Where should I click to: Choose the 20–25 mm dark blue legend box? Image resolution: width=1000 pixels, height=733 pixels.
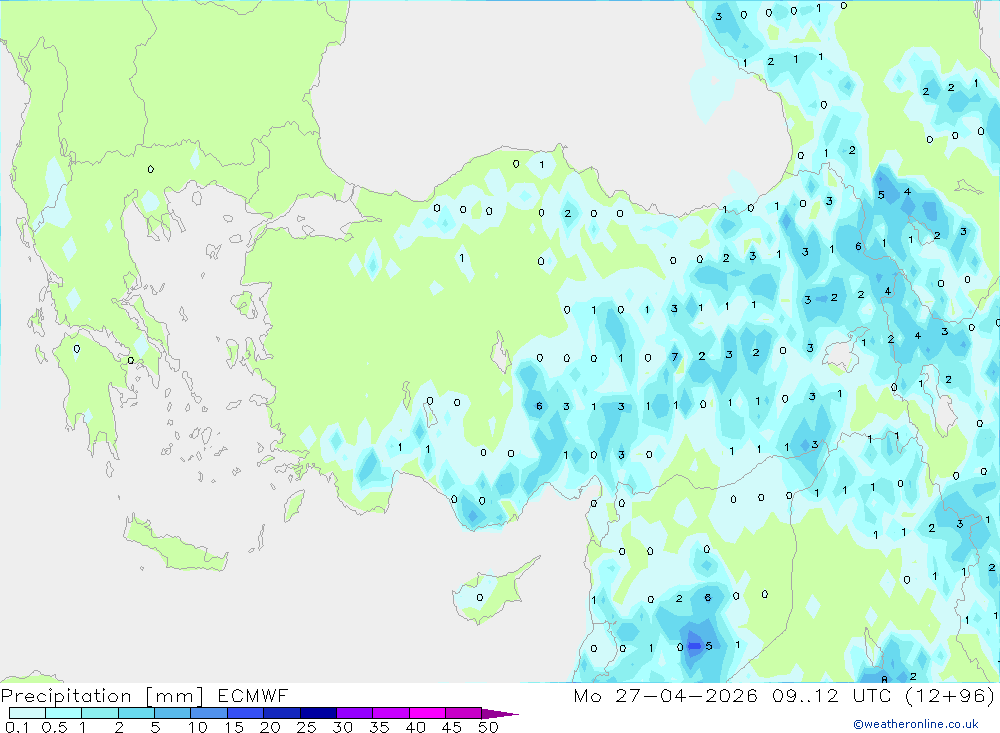[x=282, y=713]
